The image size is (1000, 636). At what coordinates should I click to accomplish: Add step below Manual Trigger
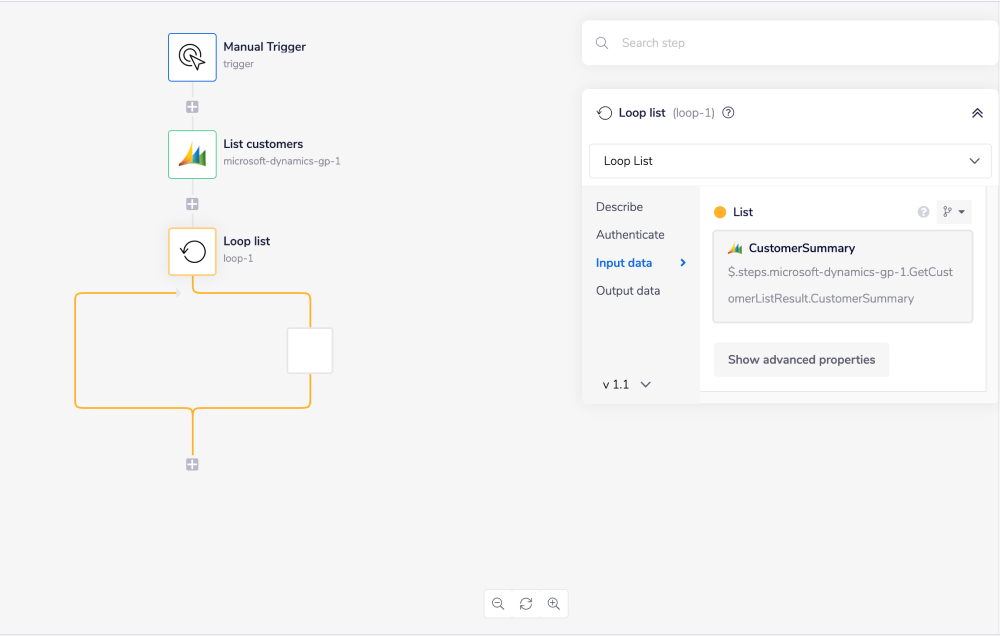click(x=192, y=106)
